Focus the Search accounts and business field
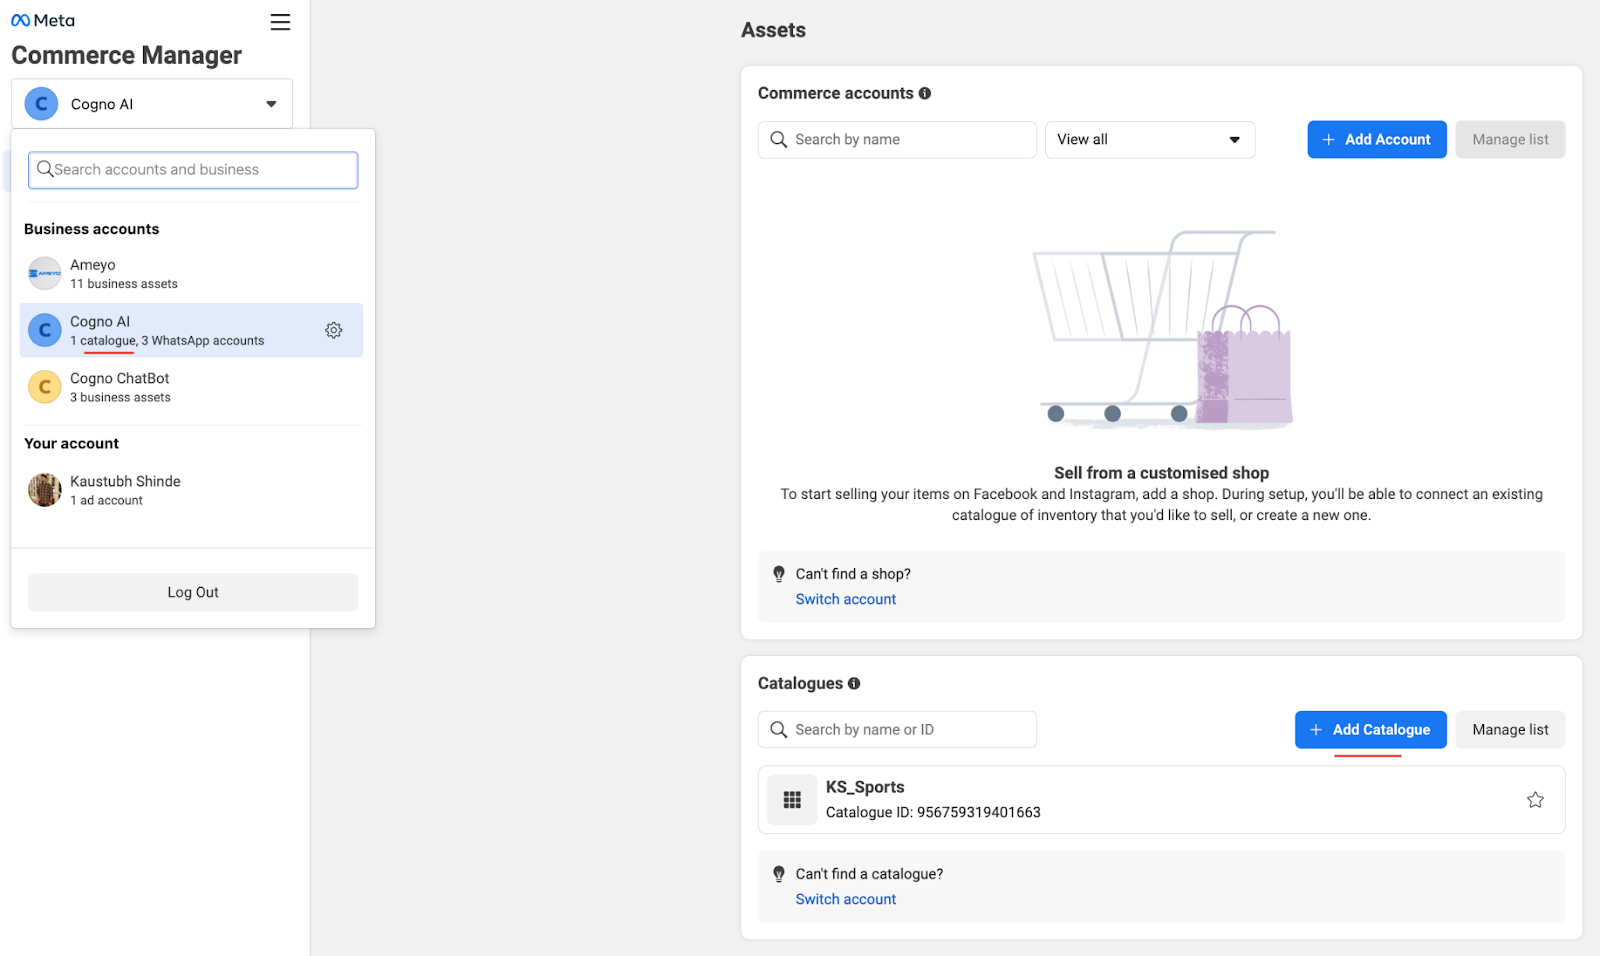Image resolution: width=1600 pixels, height=956 pixels. pos(193,170)
